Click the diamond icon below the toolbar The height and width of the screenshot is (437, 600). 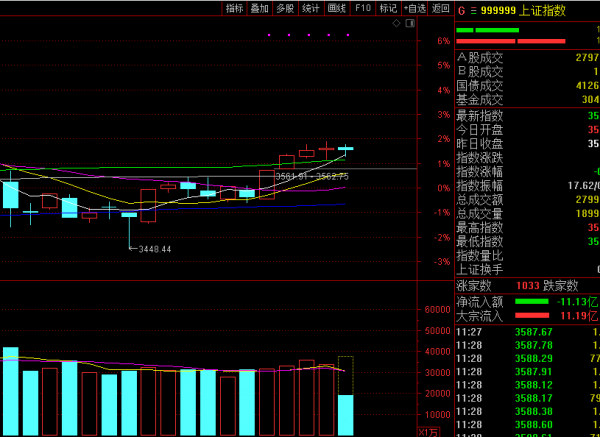396,22
